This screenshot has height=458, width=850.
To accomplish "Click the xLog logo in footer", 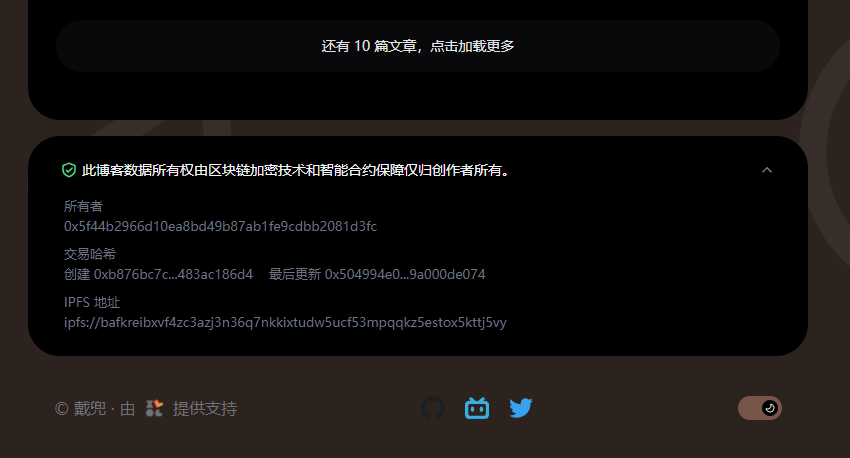I will (x=154, y=408).
